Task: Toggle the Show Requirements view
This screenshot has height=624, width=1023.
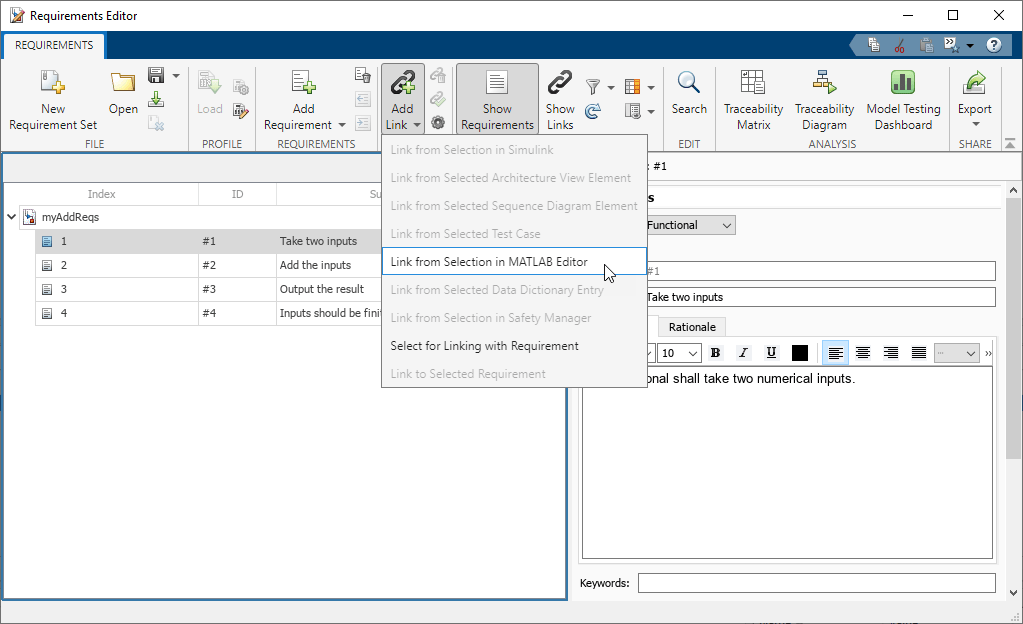Action: pyautogui.click(x=497, y=100)
